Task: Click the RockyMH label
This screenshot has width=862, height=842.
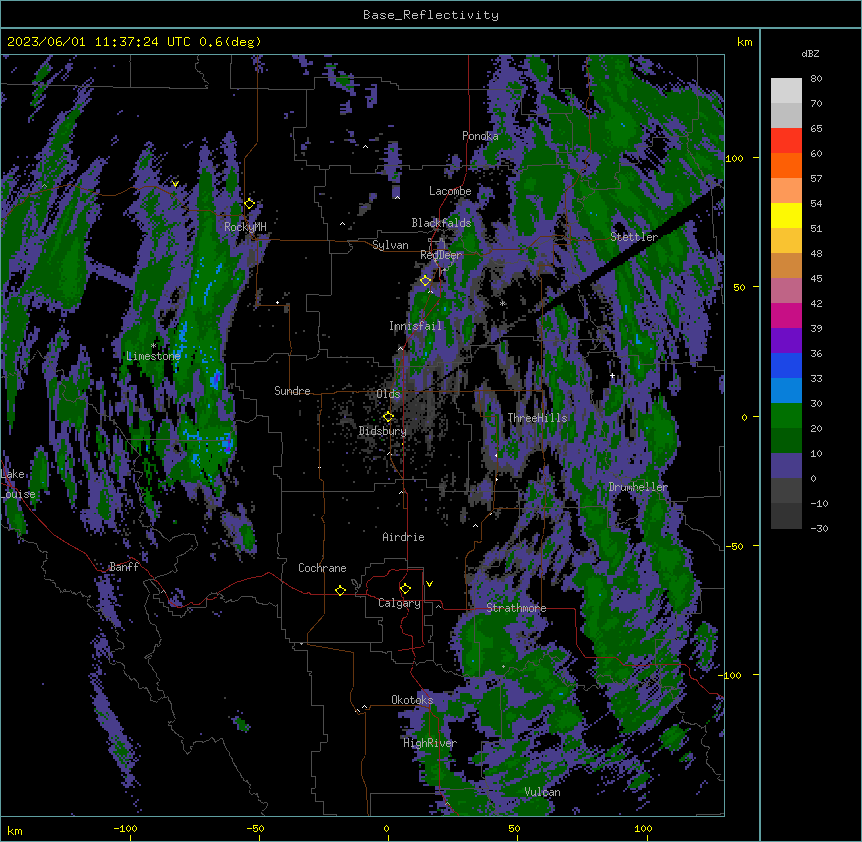Action: (245, 227)
